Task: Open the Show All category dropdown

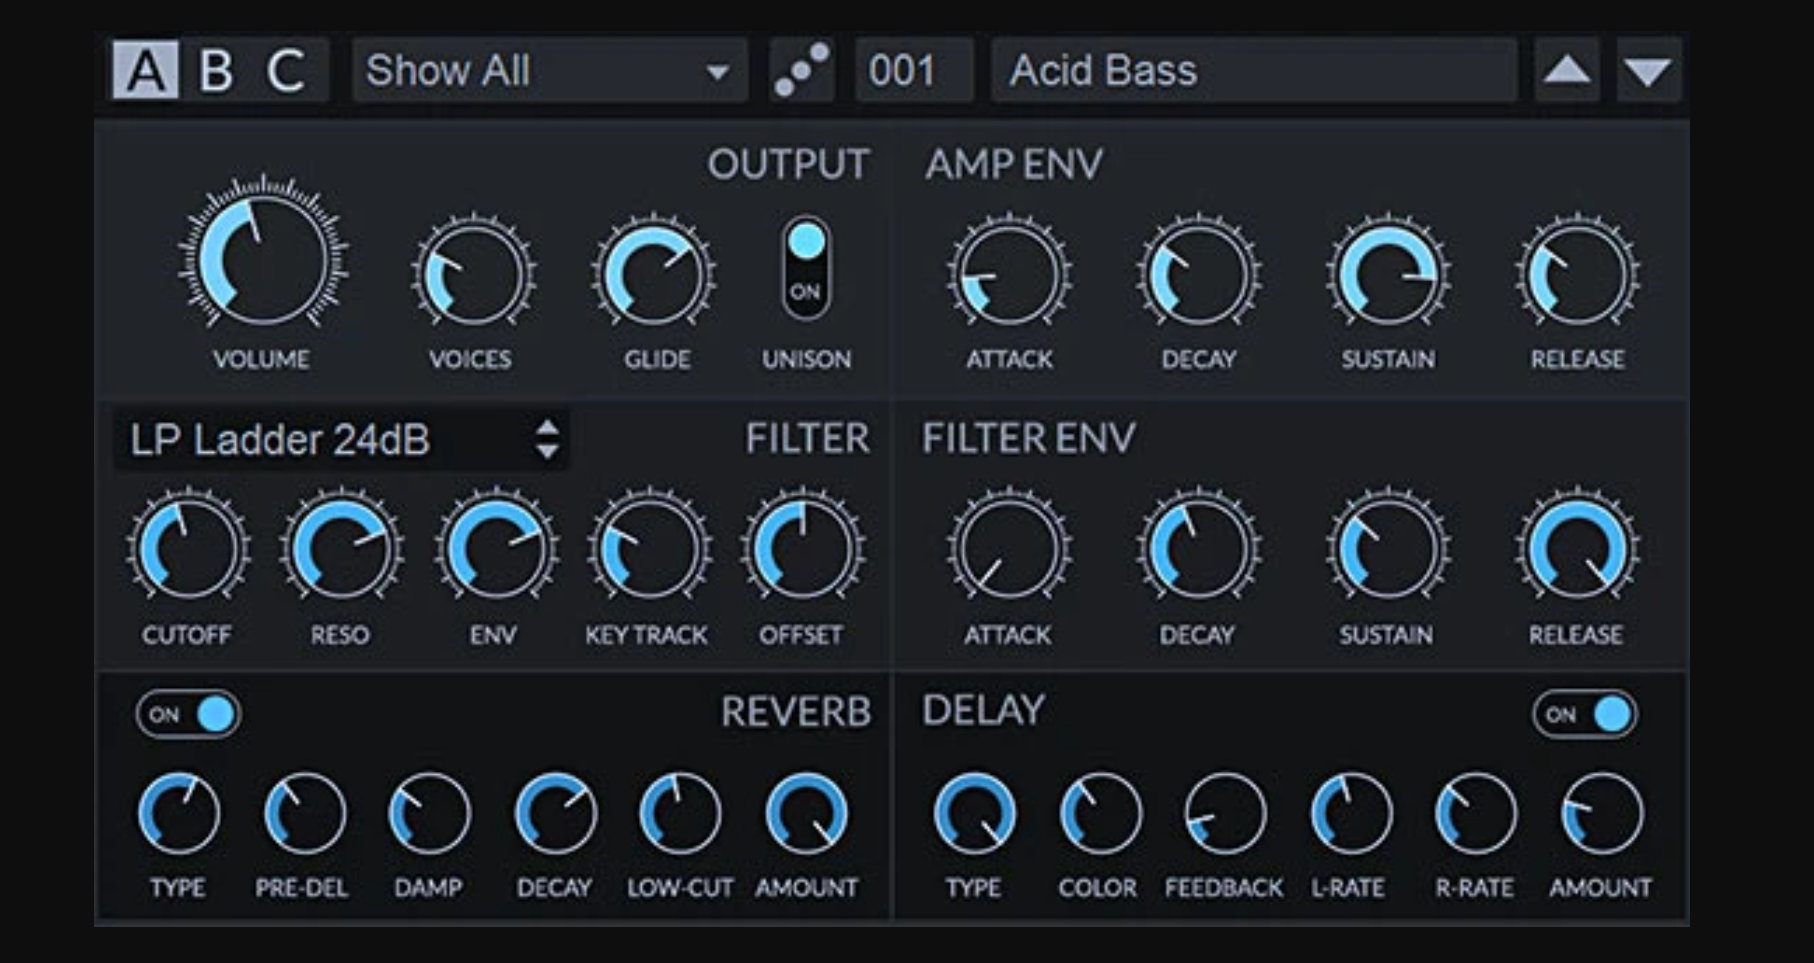Action: (x=549, y=70)
